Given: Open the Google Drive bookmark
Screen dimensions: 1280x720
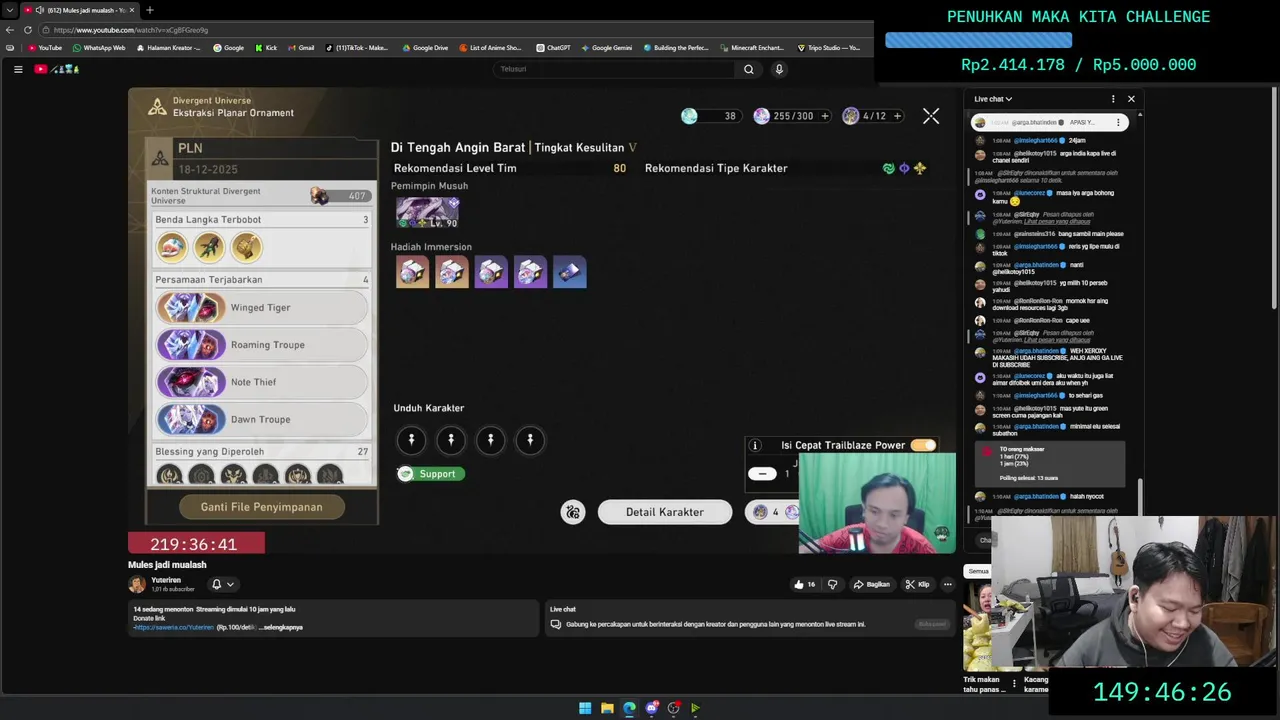Looking at the screenshot, I should click(x=425, y=48).
